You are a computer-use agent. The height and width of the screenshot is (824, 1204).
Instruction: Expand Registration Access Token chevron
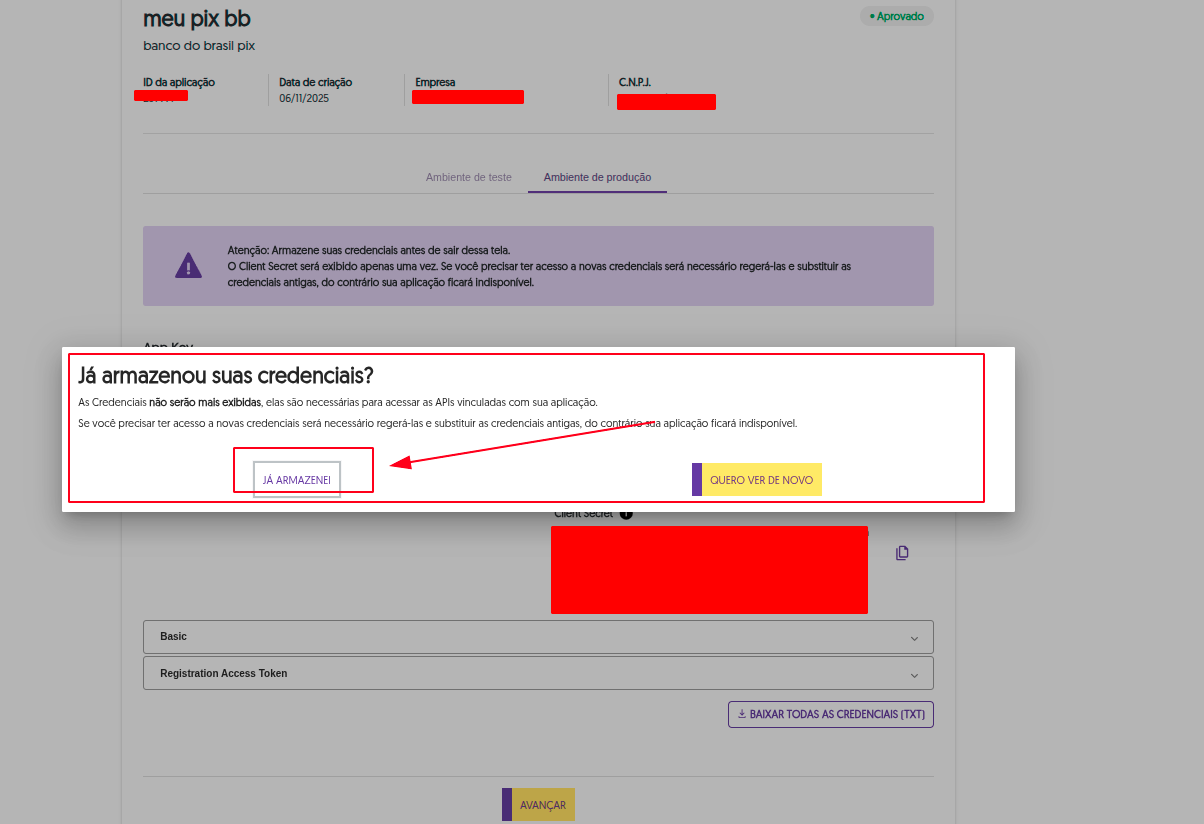pyautogui.click(x=914, y=675)
